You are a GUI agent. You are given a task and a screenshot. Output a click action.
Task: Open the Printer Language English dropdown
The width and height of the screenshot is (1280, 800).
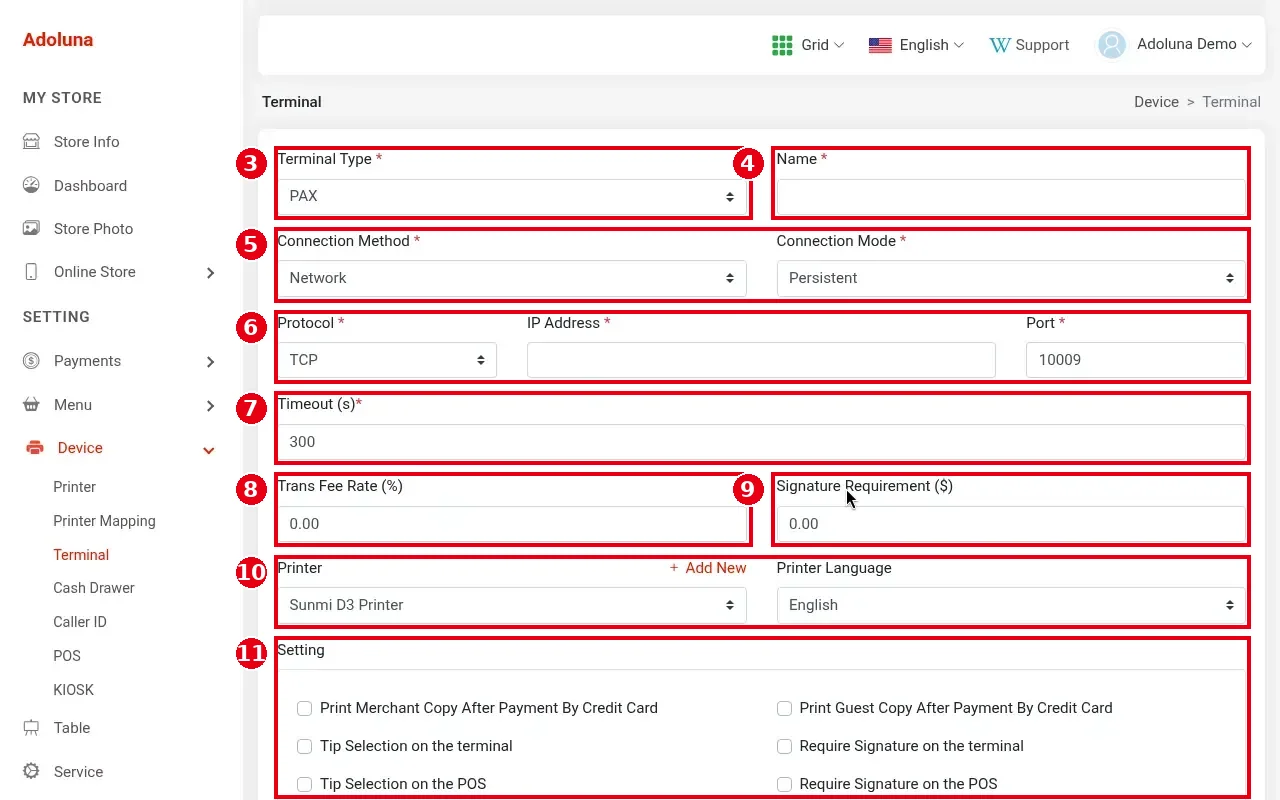pyautogui.click(x=1011, y=605)
